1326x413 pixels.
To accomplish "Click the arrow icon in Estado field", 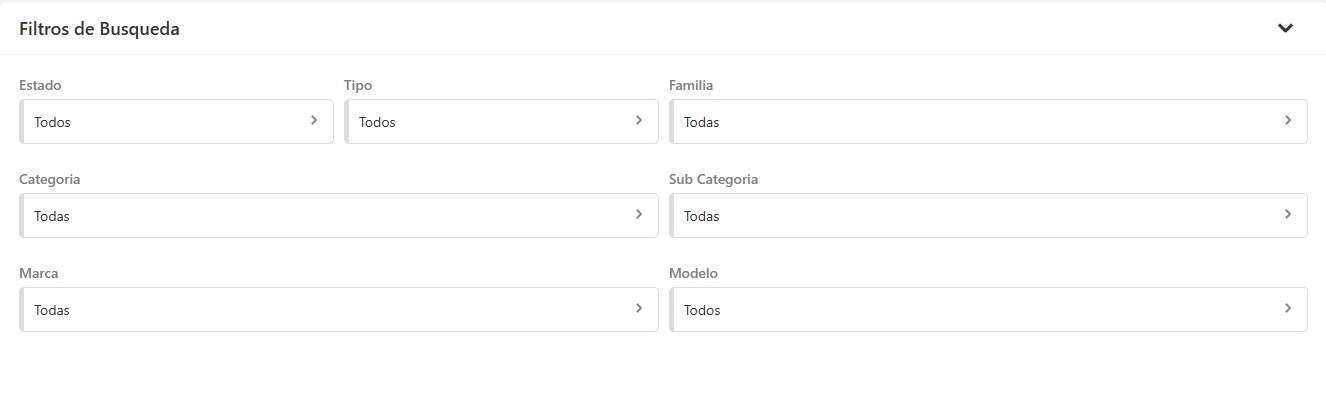I will pyautogui.click(x=314, y=120).
